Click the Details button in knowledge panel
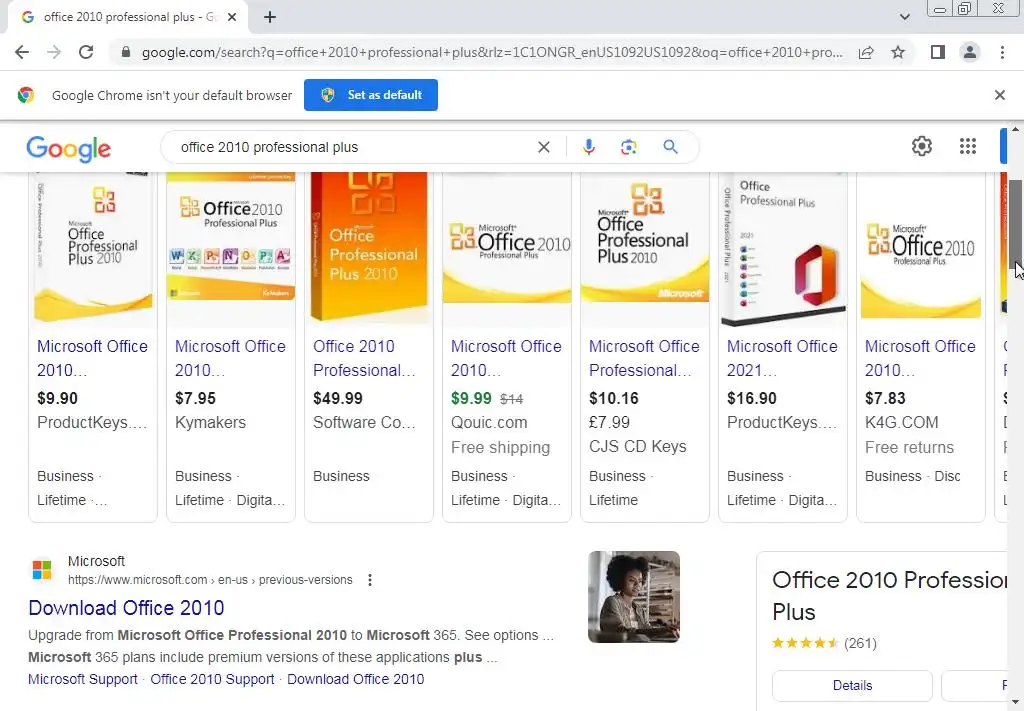Viewport: 1024px width, 711px height. click(852, 686)
